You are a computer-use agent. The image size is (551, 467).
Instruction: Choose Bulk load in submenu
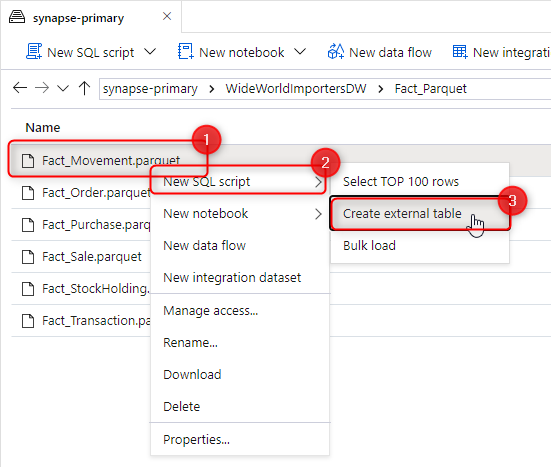[x=420, y=246]
